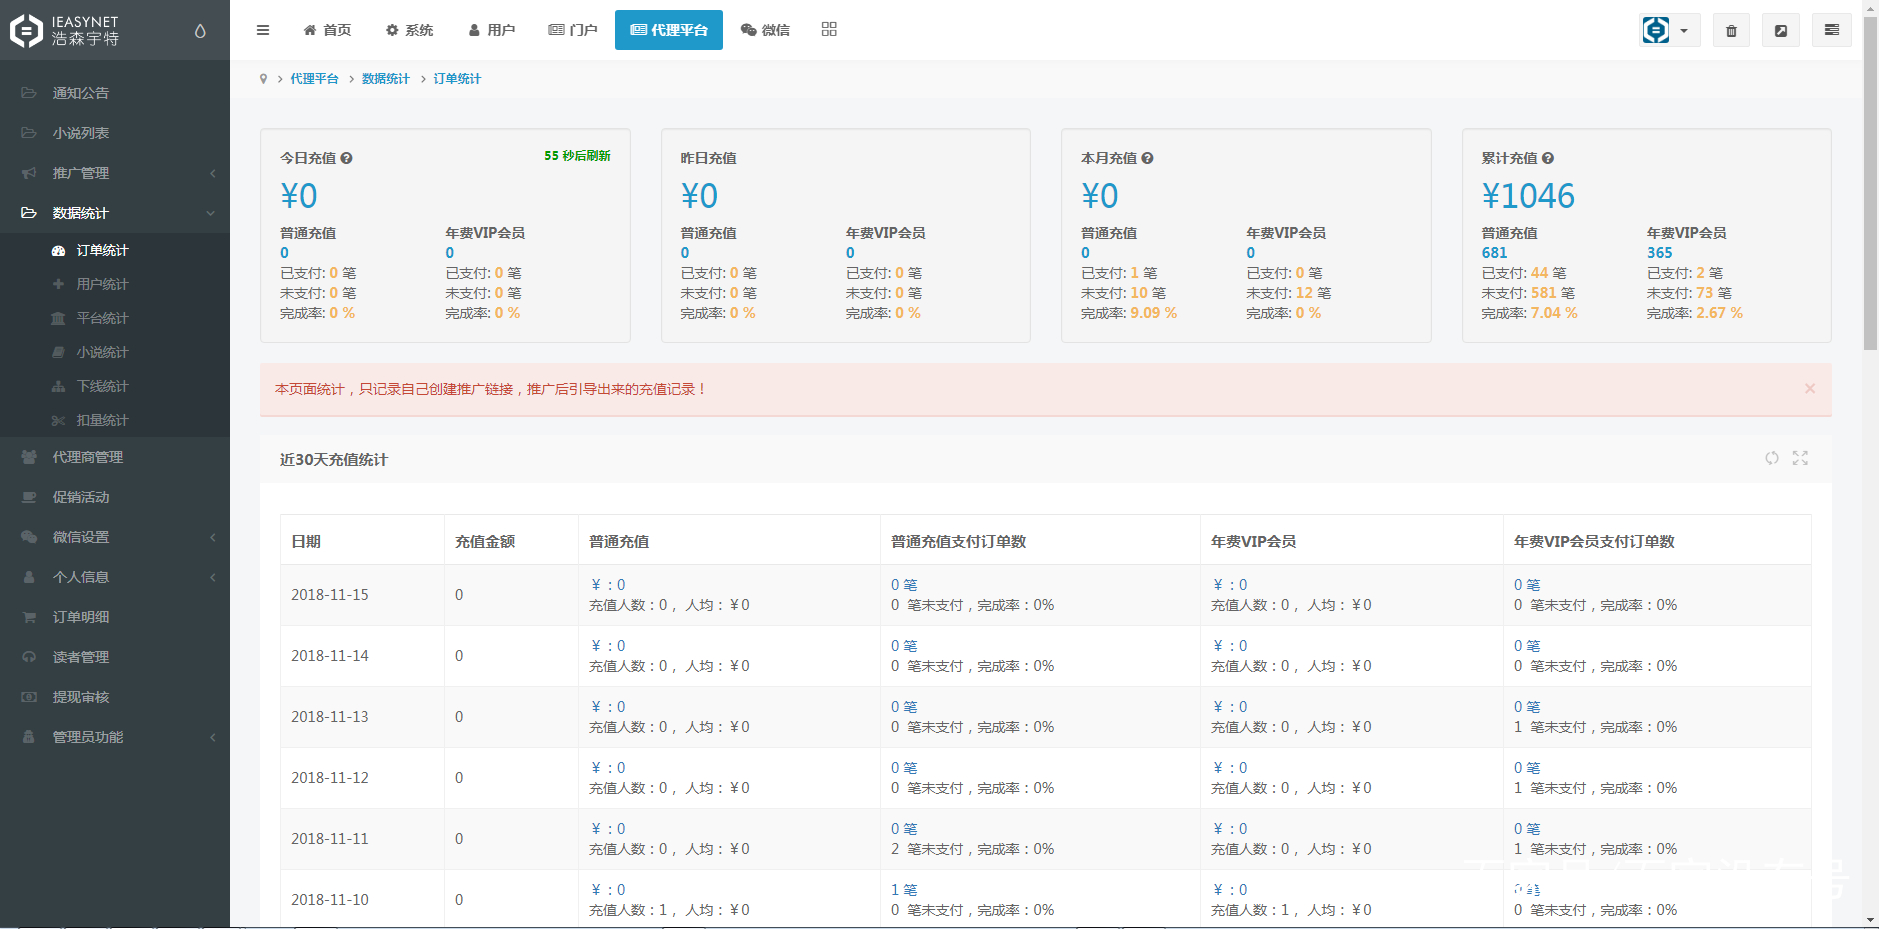This screenshot has height=929, width=1879.
Task: Open the grid apps icon in top navigation
Action: tap(829, 30)
